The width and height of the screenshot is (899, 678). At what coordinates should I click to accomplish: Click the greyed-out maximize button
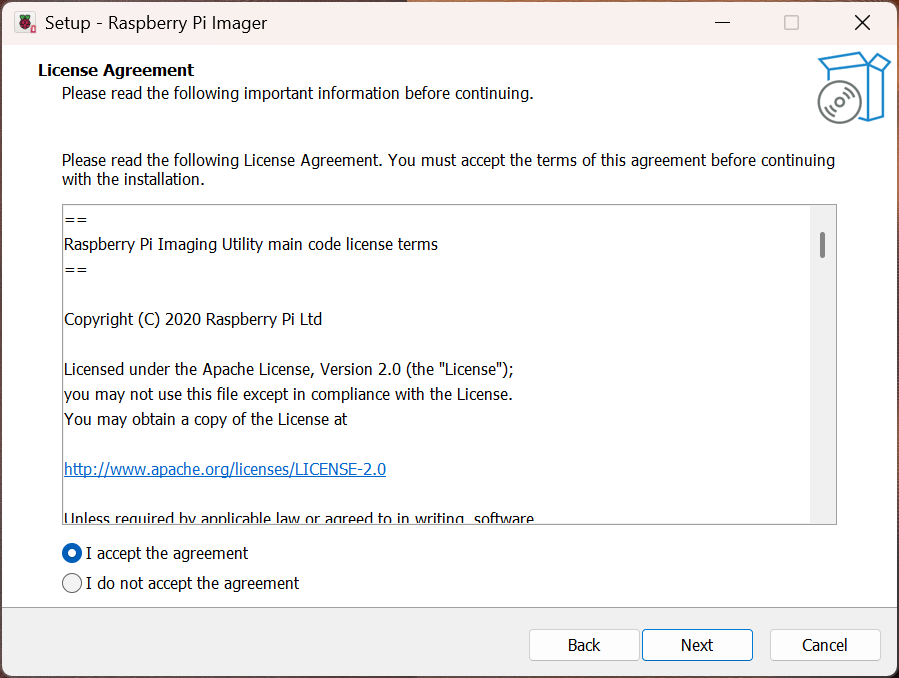(791, 23)
